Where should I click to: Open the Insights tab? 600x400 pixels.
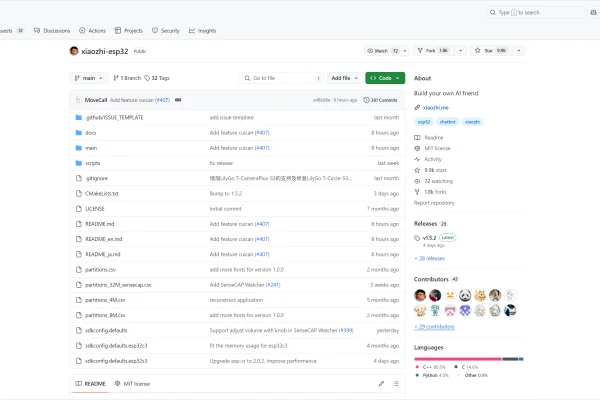click(202, 31)
